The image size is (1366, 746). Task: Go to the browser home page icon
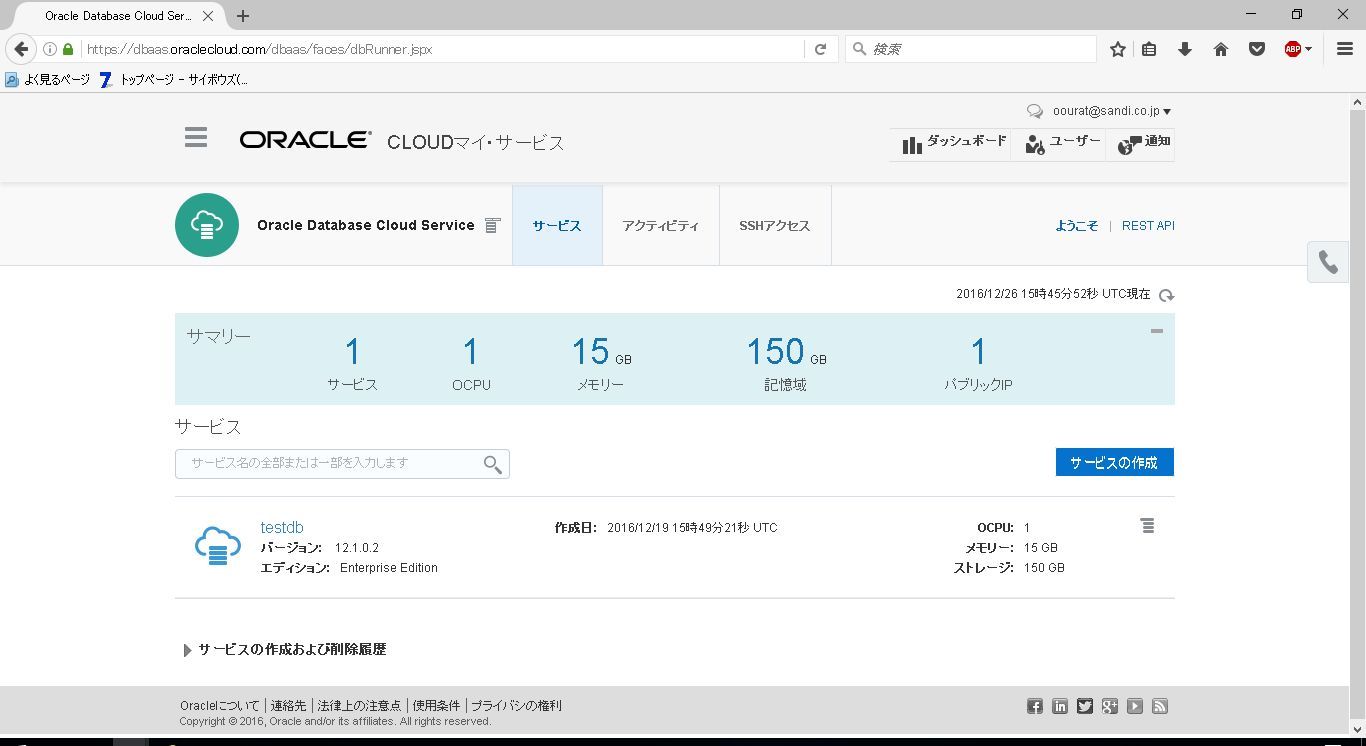pos(1221,49)
